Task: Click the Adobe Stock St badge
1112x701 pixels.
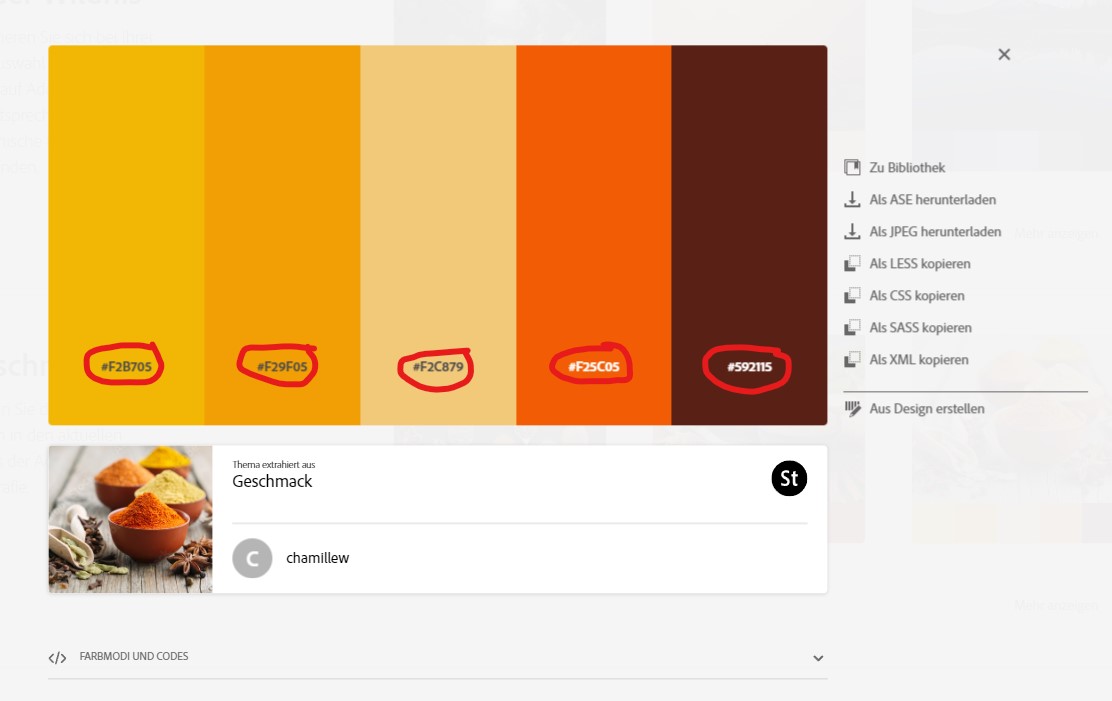Action: pyautogui.click(x=789, y=478)
